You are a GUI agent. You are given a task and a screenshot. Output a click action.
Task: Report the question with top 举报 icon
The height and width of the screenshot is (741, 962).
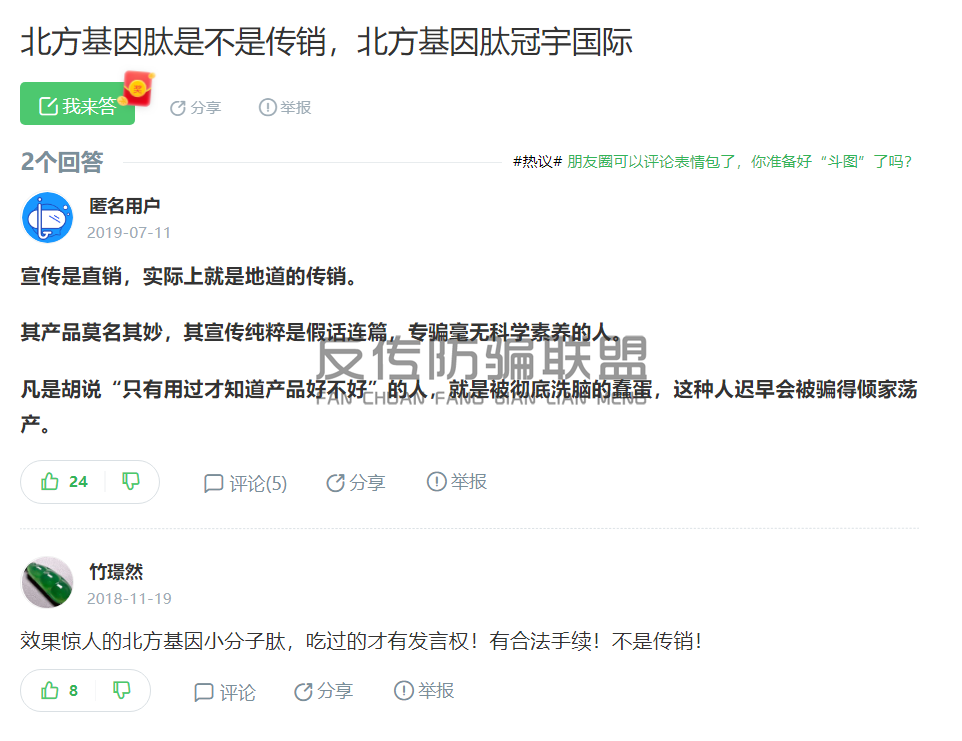tap(285, 107)
